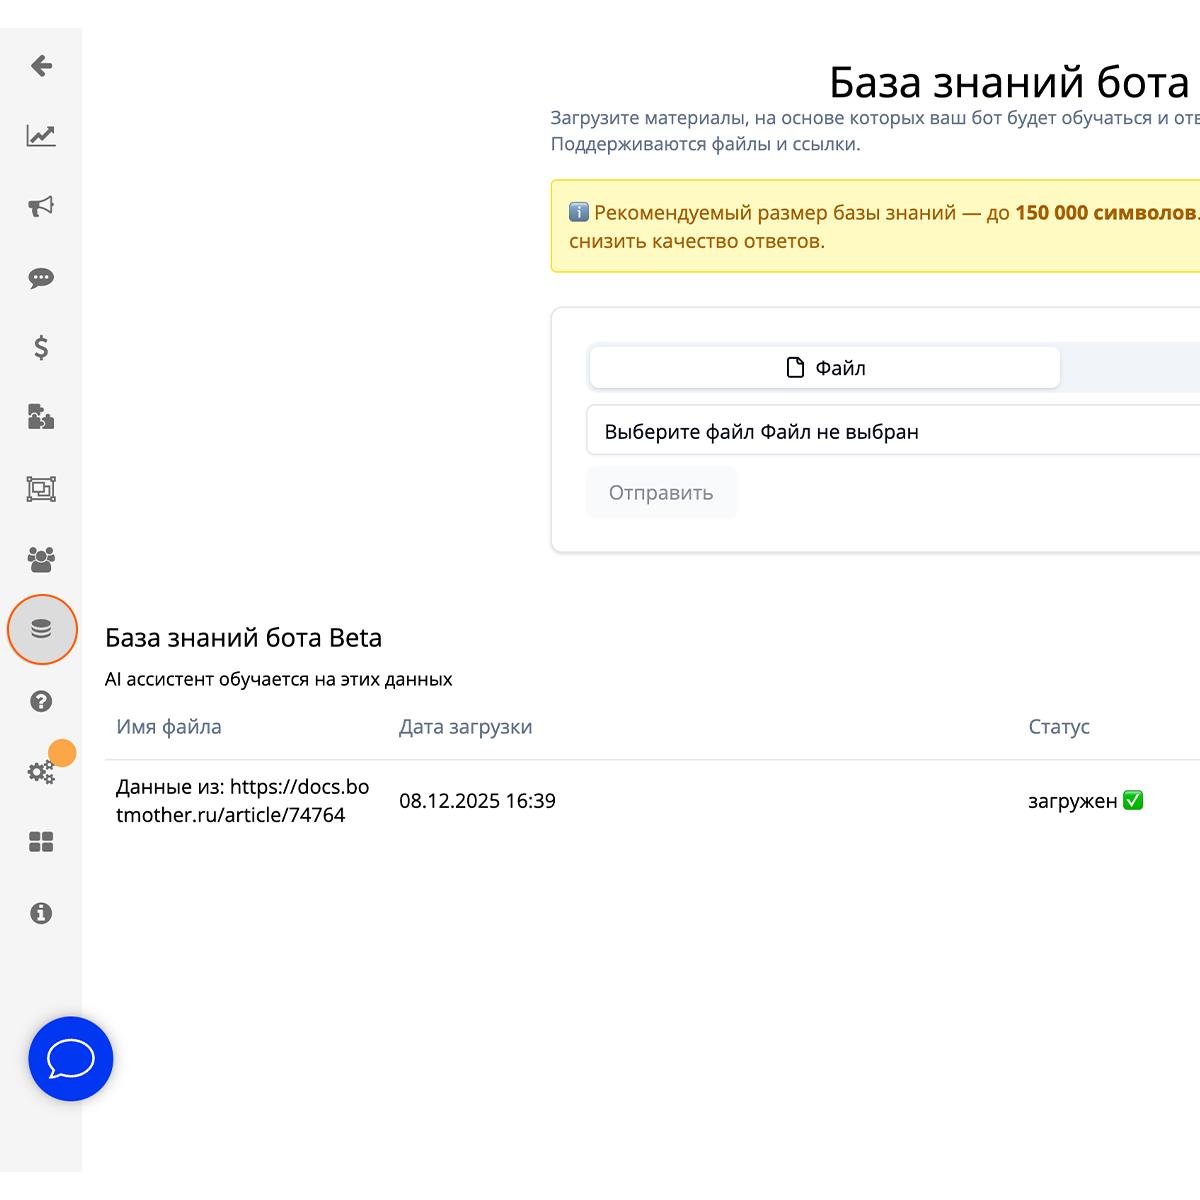
Task: Click the Имя файла column header
Action: tap(169, 727)
